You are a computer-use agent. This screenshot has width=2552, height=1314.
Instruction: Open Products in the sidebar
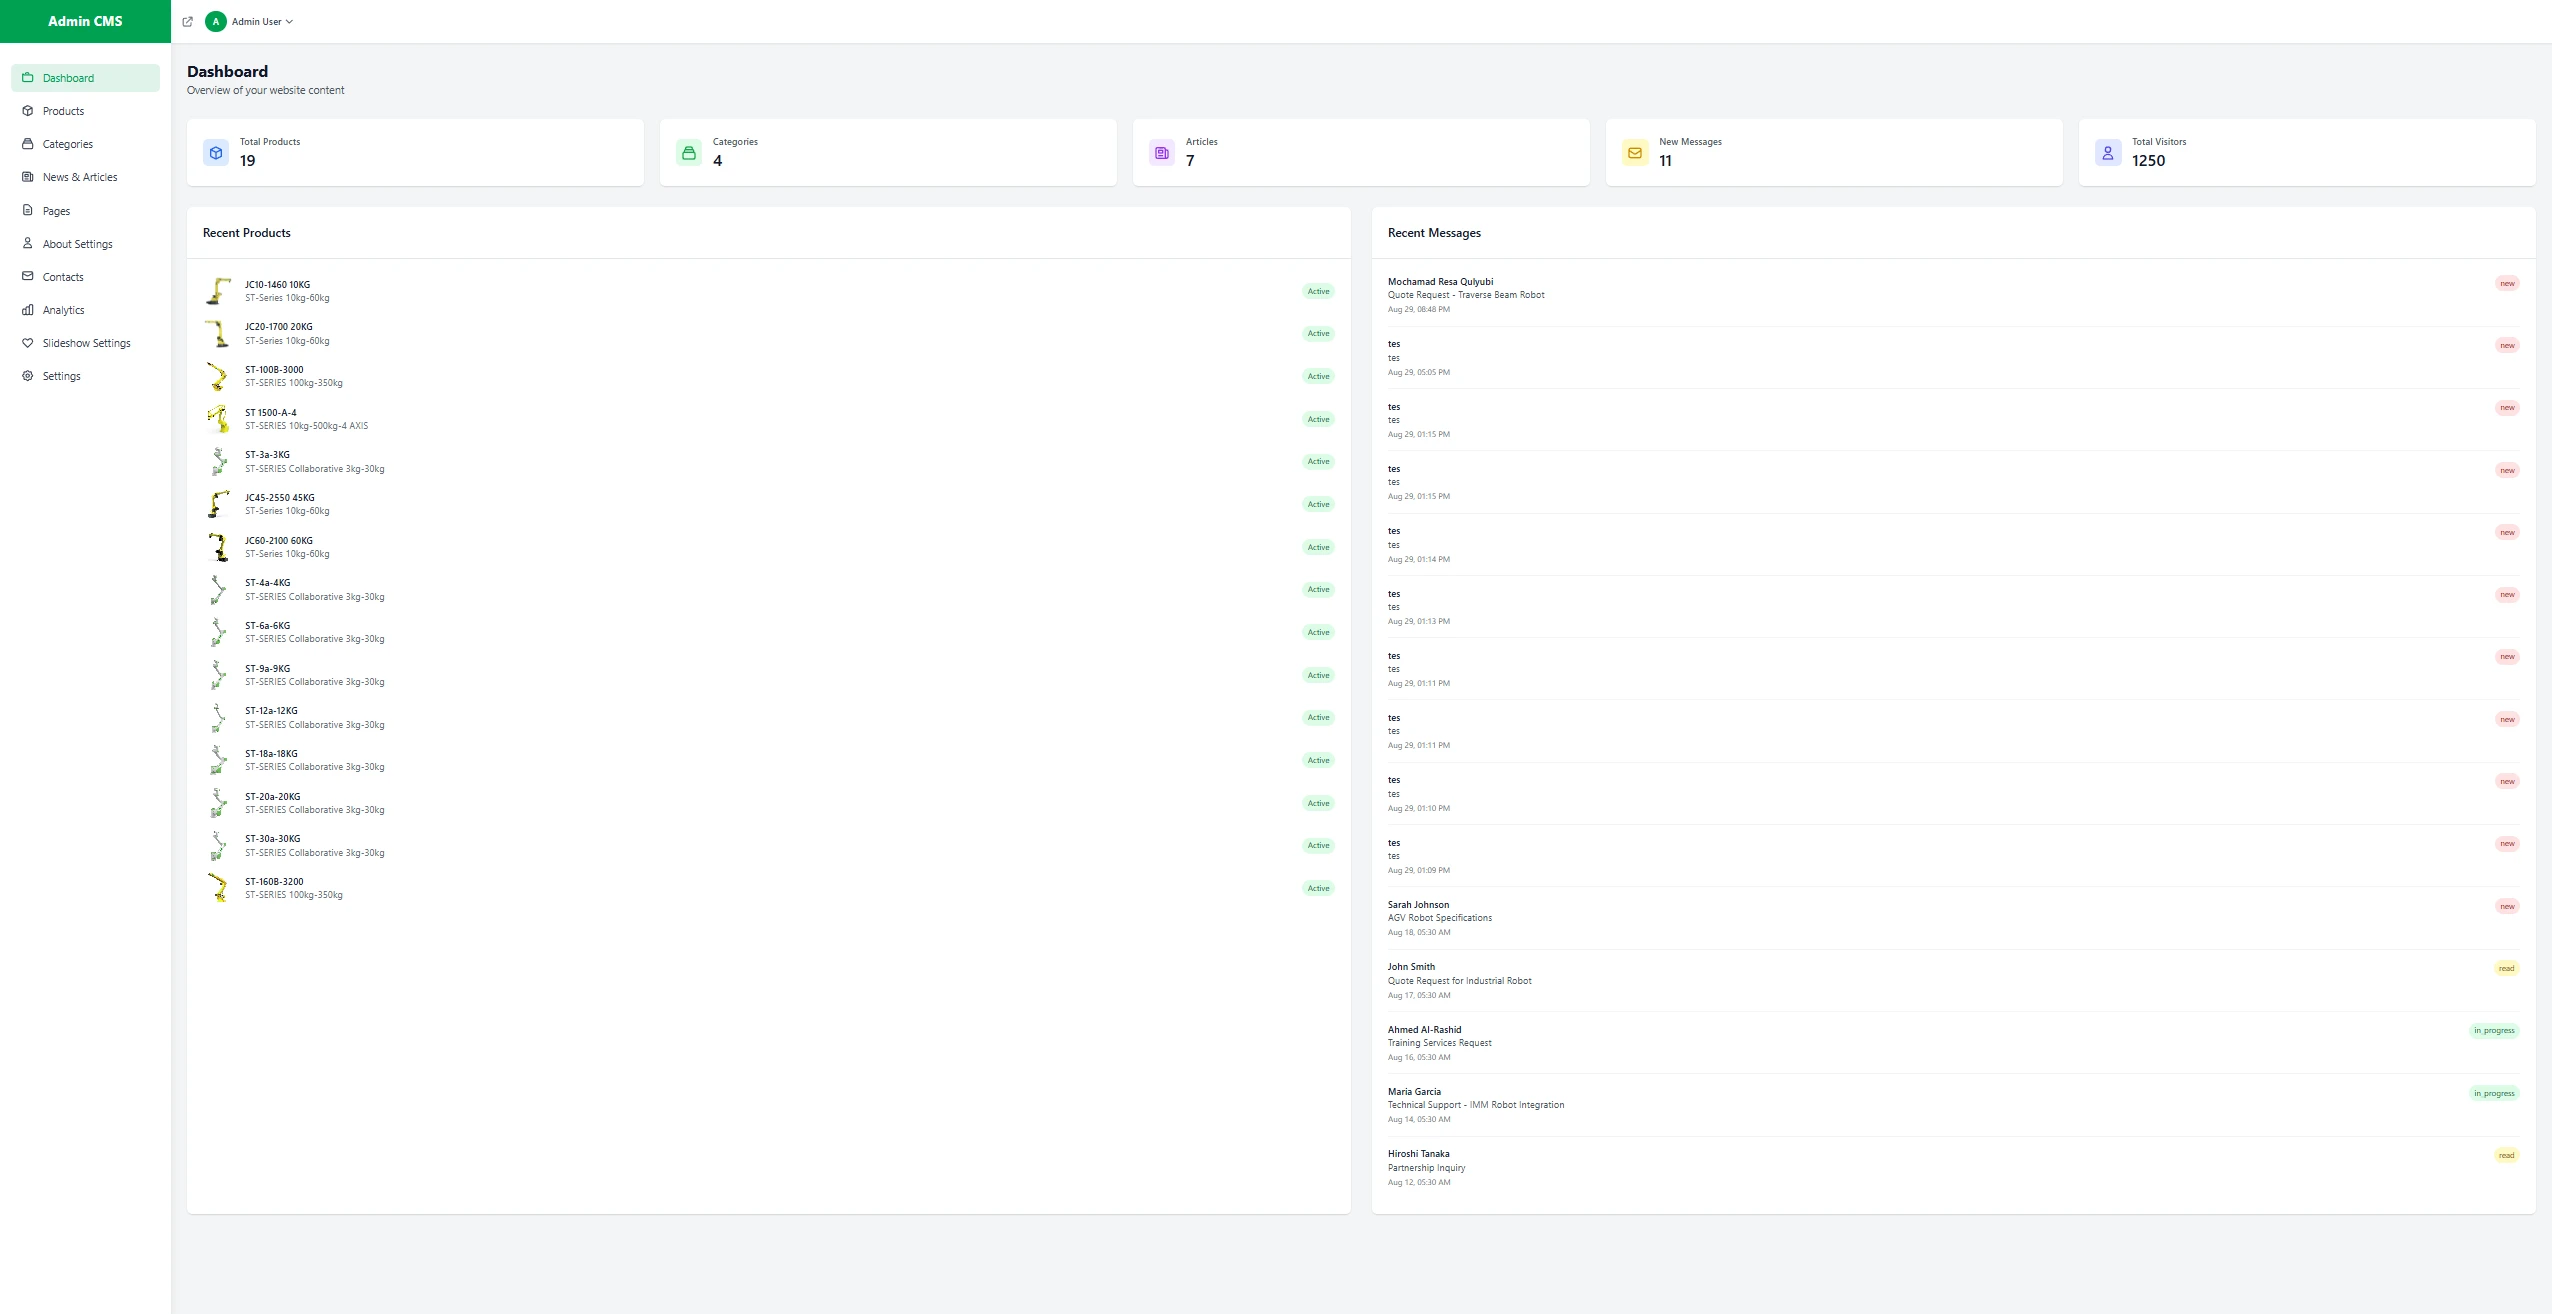(63, 111)
